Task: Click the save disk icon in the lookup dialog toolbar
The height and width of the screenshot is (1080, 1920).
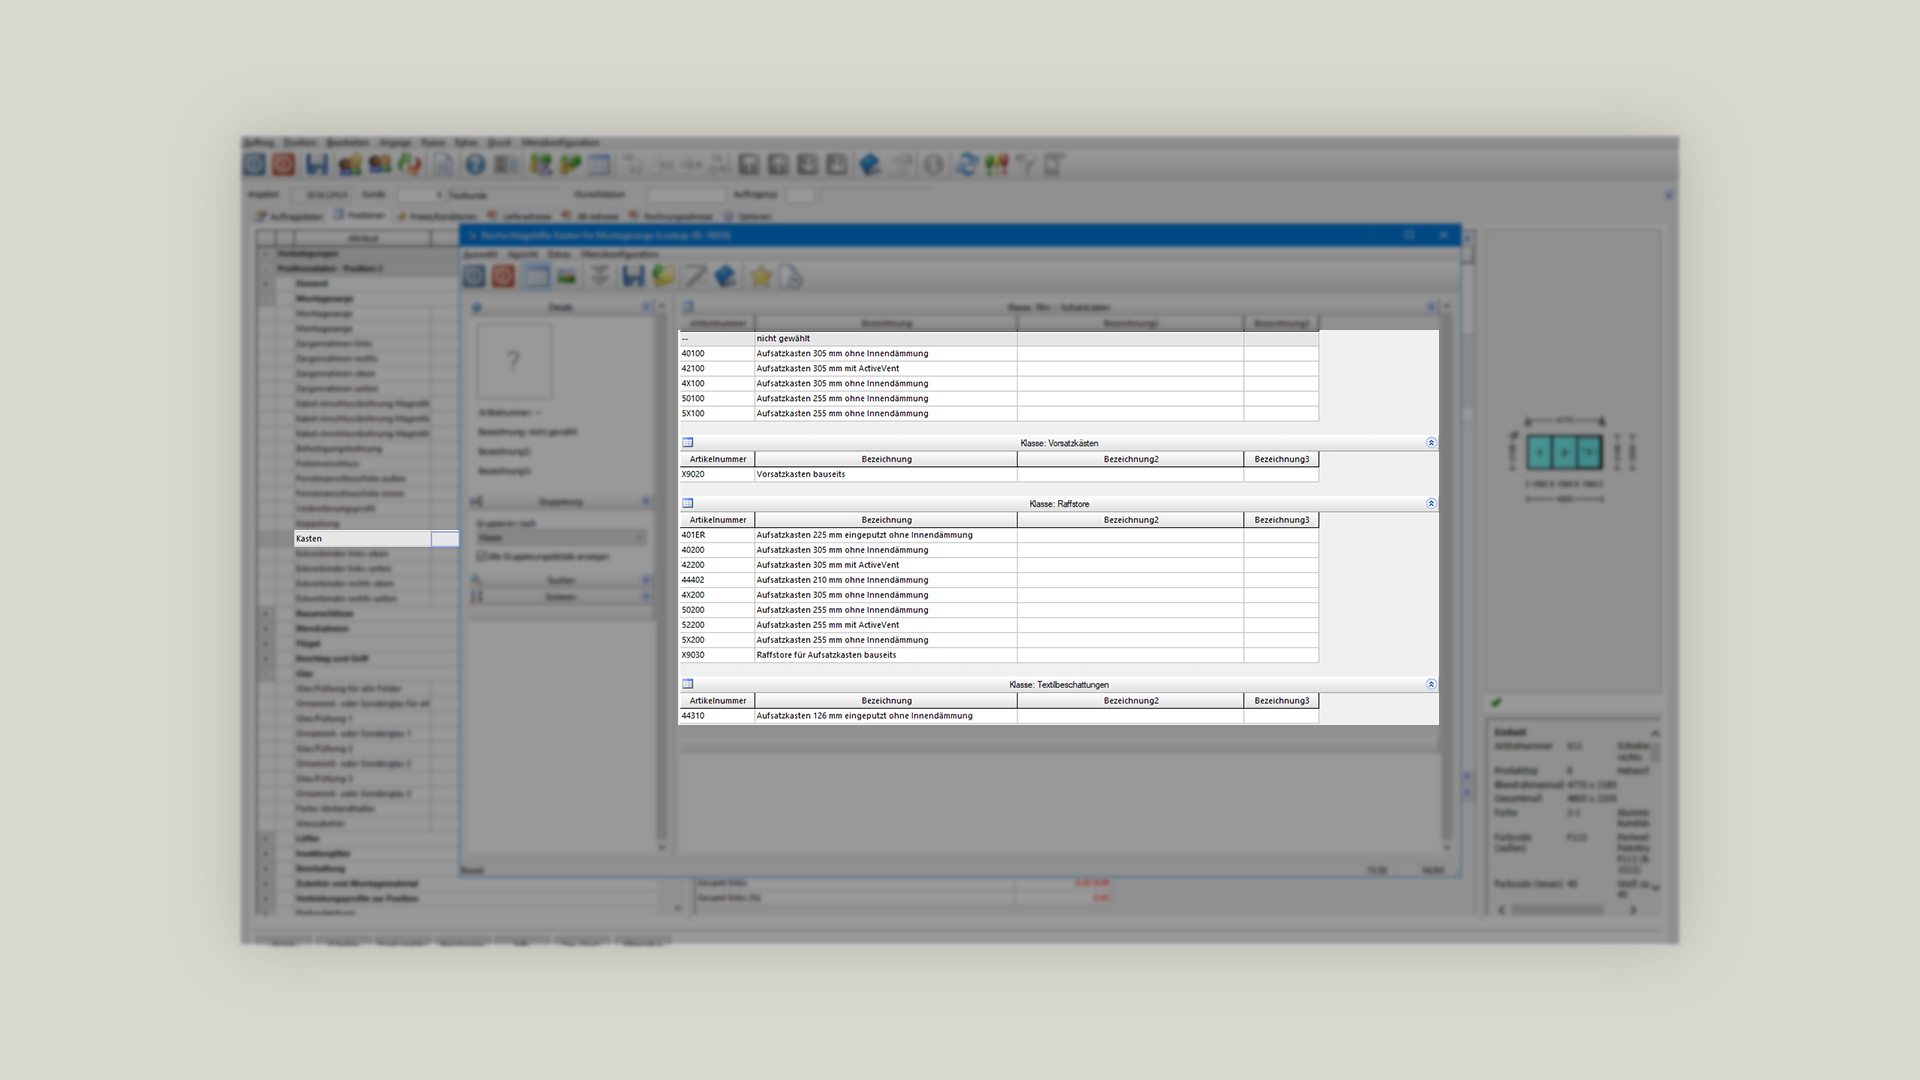Action: tap(633, 277)
